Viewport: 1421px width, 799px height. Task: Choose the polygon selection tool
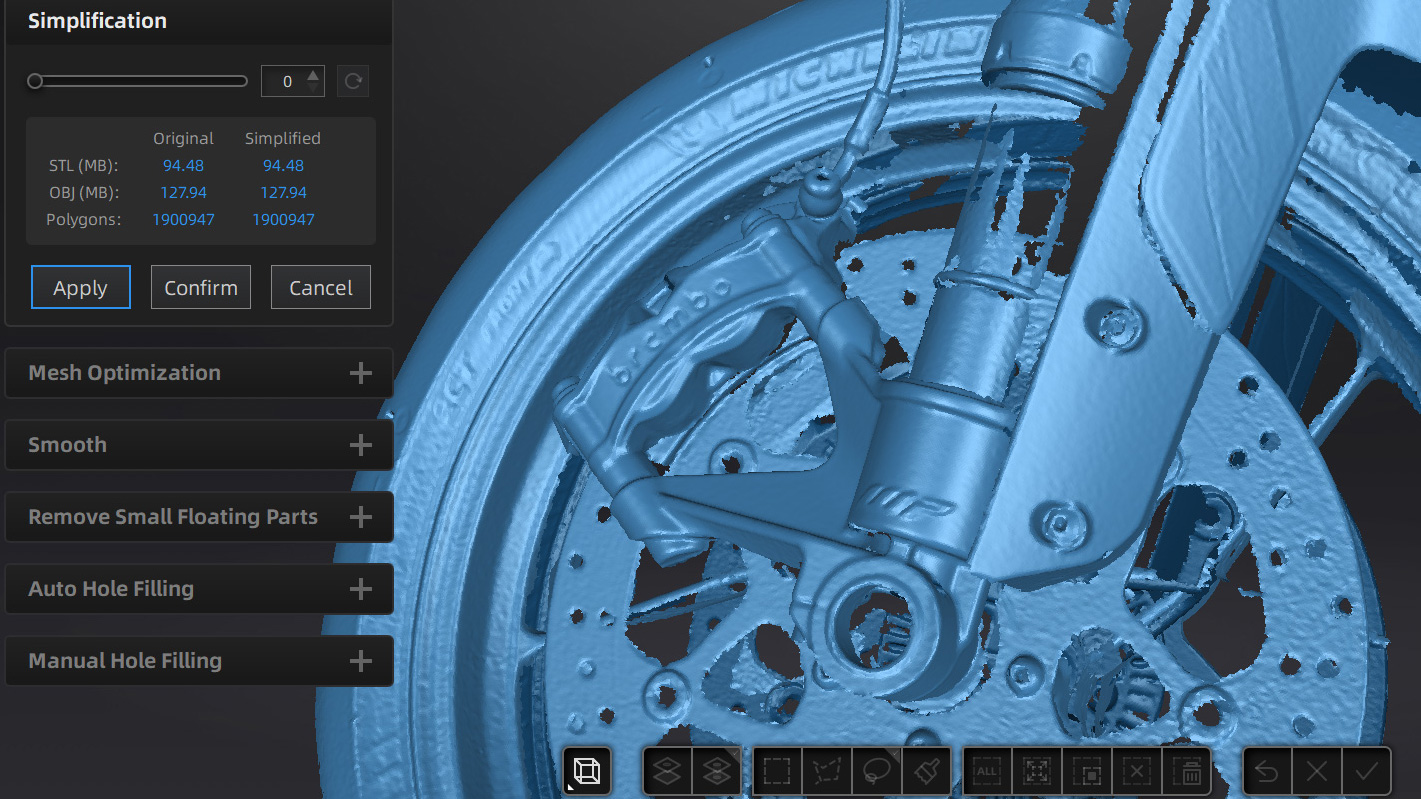coord(827,771)
